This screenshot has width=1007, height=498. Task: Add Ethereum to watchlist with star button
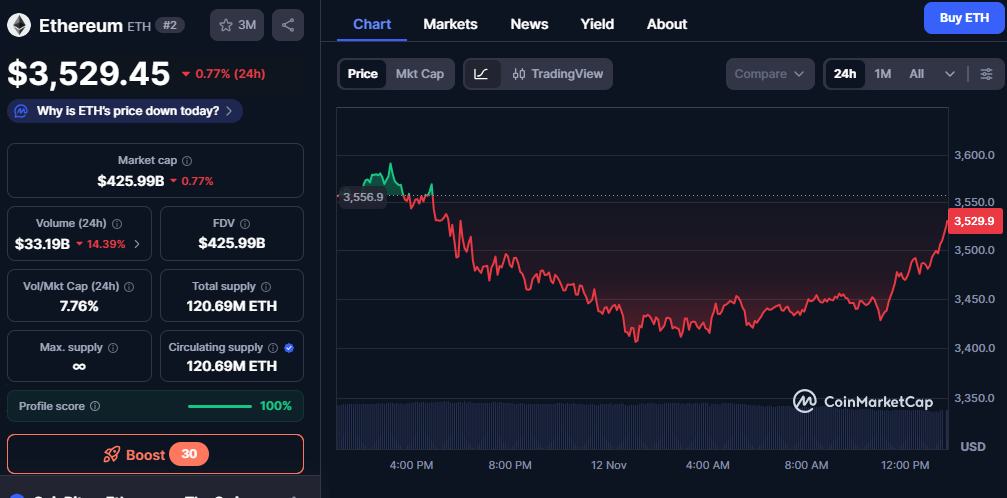[237, 25]
